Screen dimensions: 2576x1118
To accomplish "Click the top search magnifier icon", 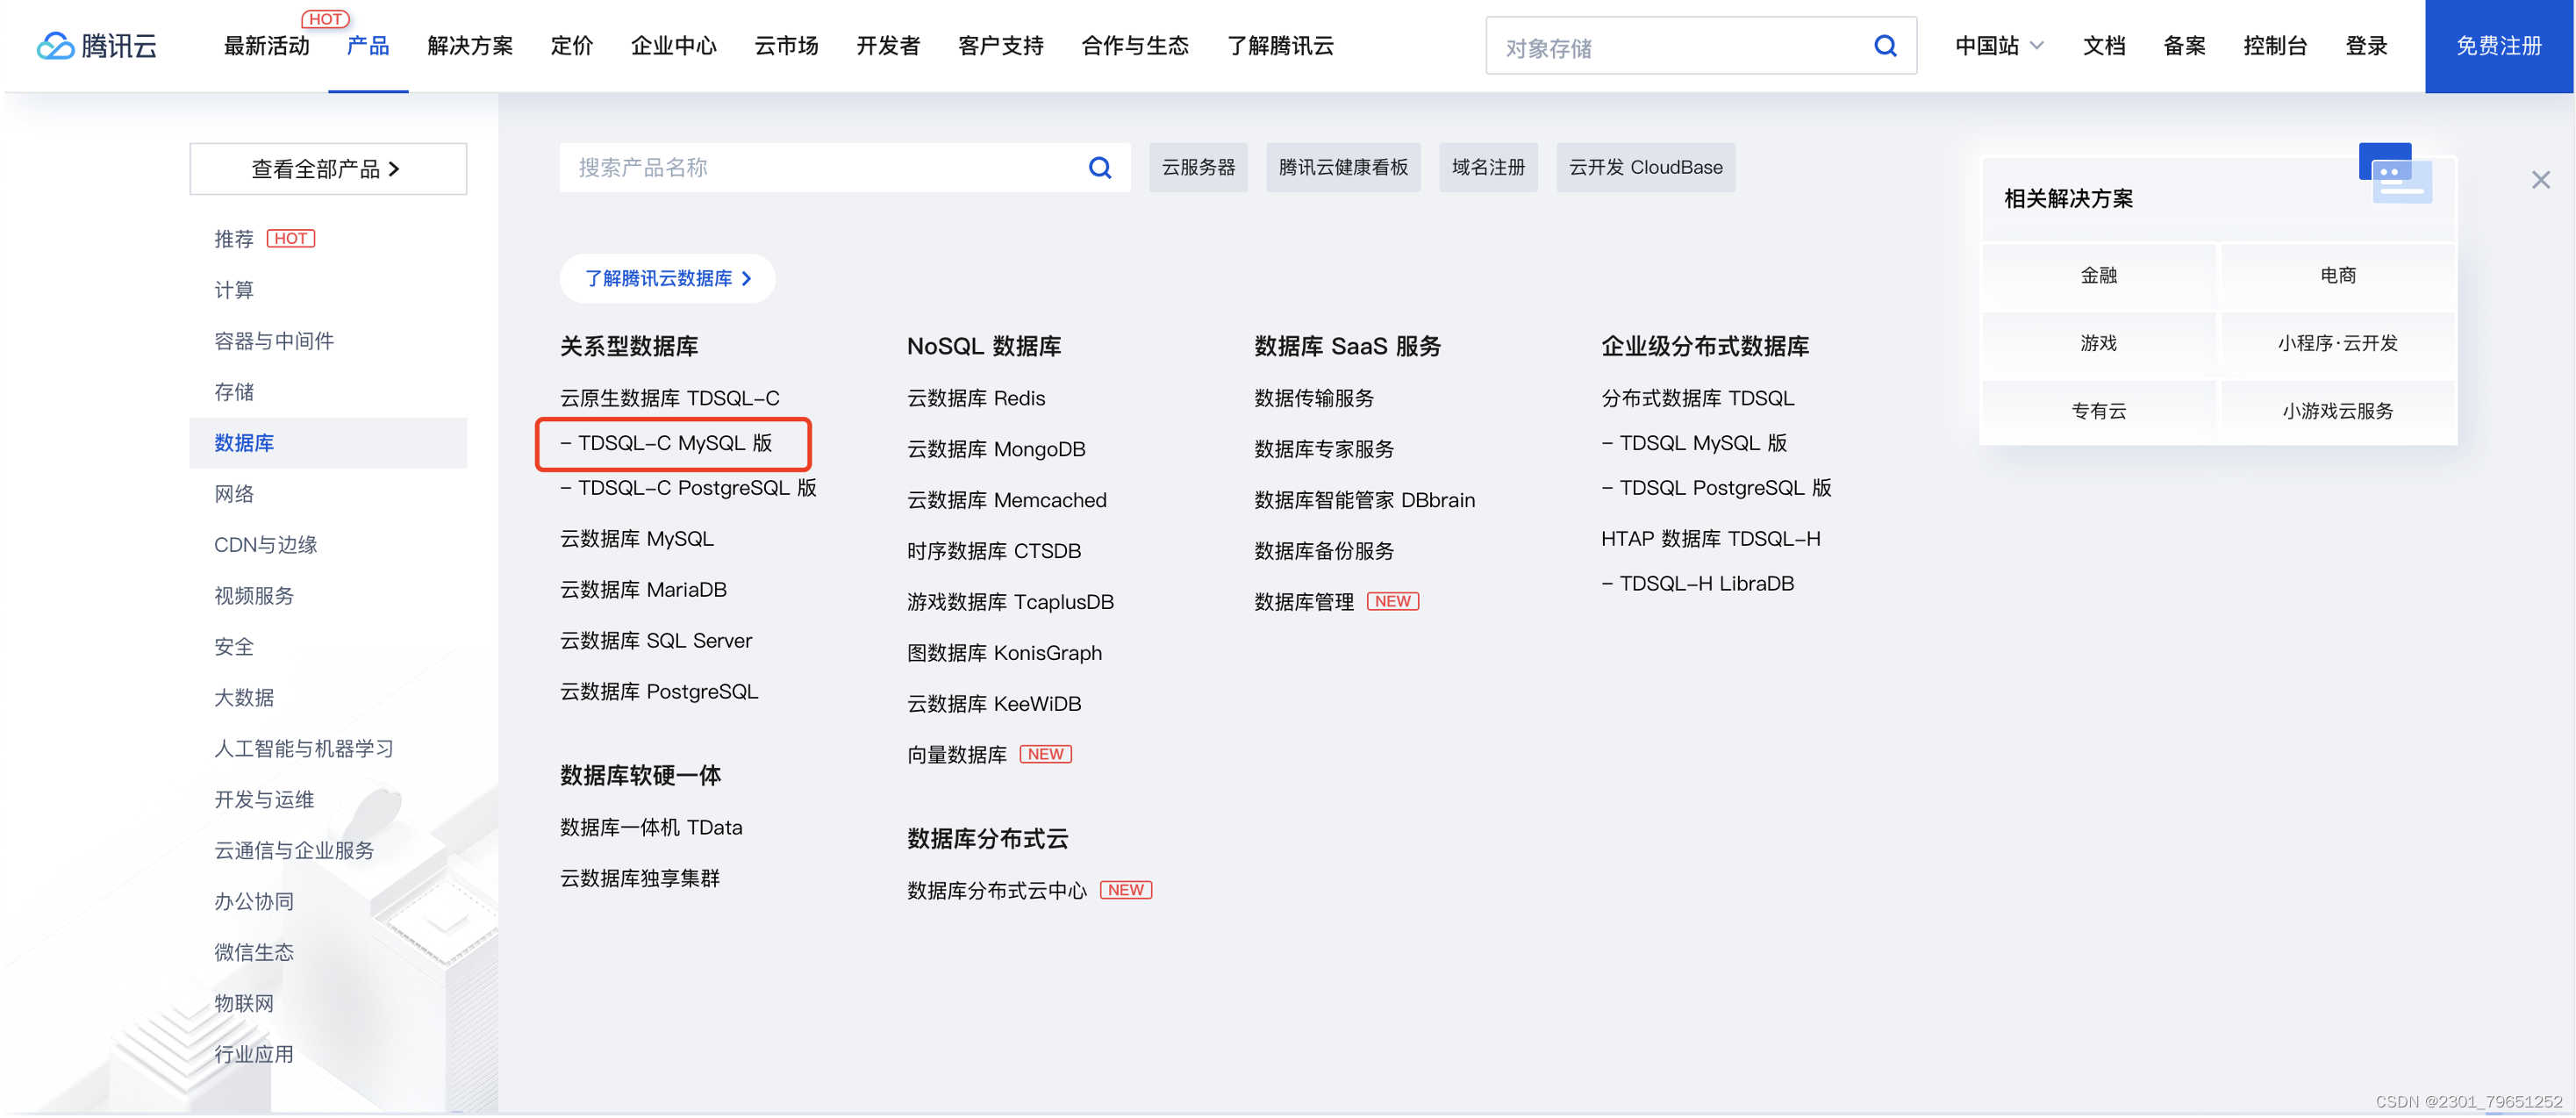I will pos(1884,46).
